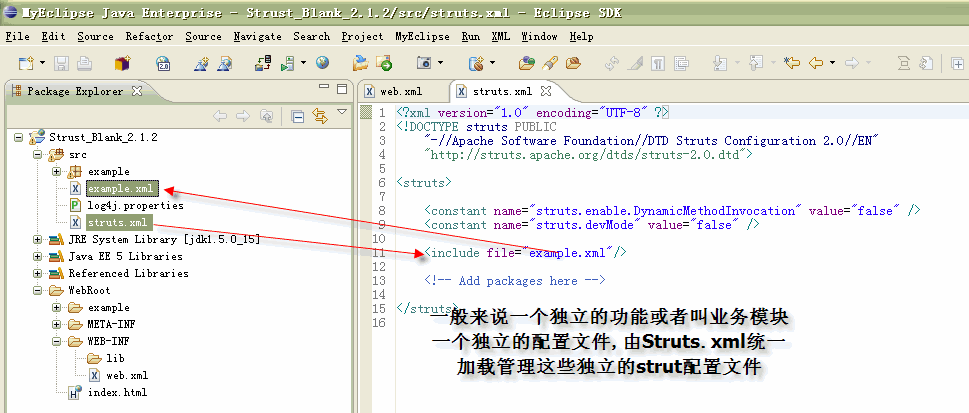Select the lib folder under WEB-INF
This screenshot has width=969, height=413.
115,358
